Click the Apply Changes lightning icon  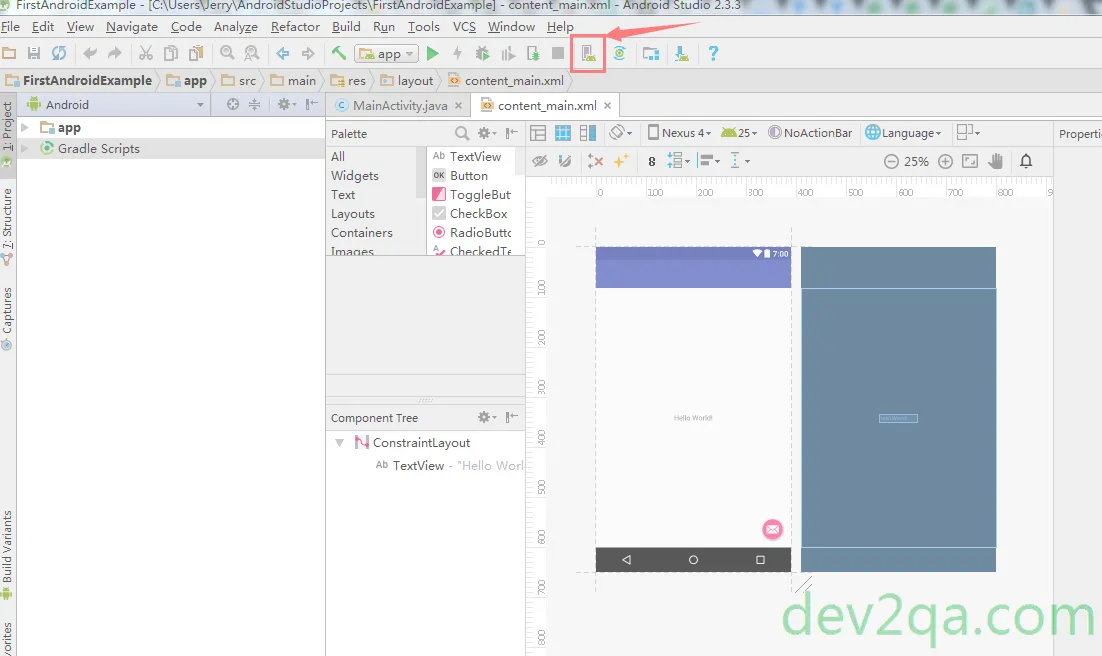click(x=458, y=53)
